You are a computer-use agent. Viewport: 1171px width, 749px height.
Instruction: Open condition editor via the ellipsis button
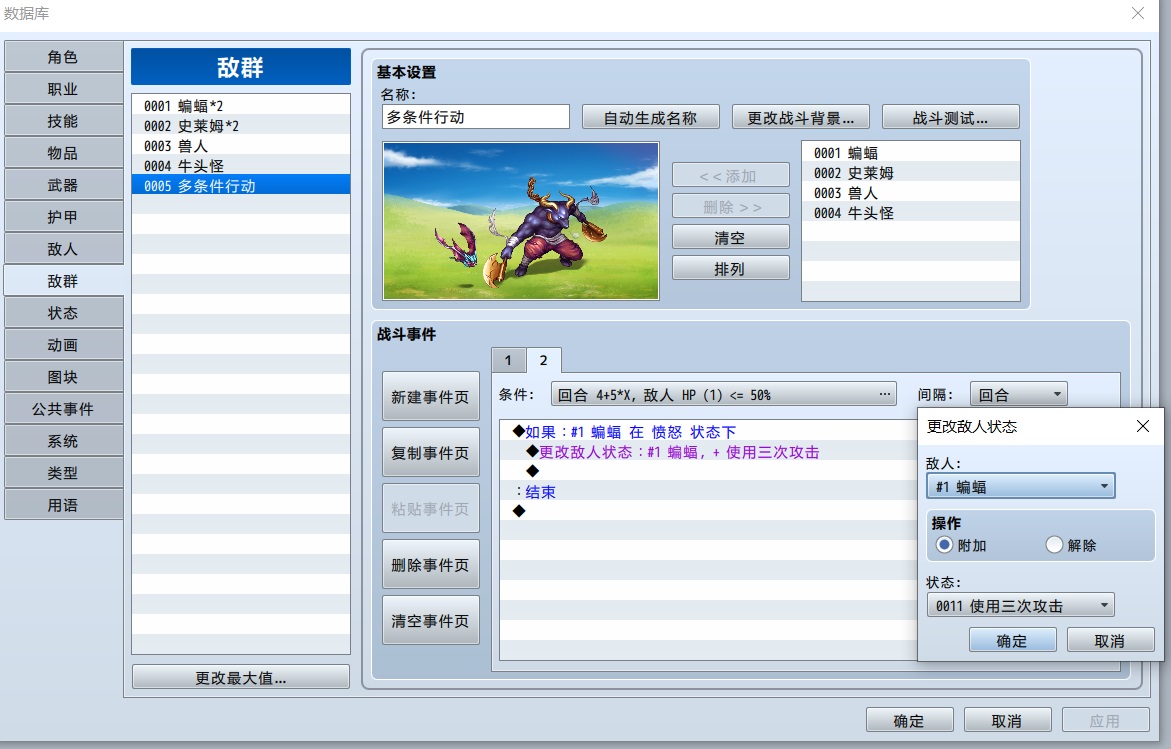[885, 394]
